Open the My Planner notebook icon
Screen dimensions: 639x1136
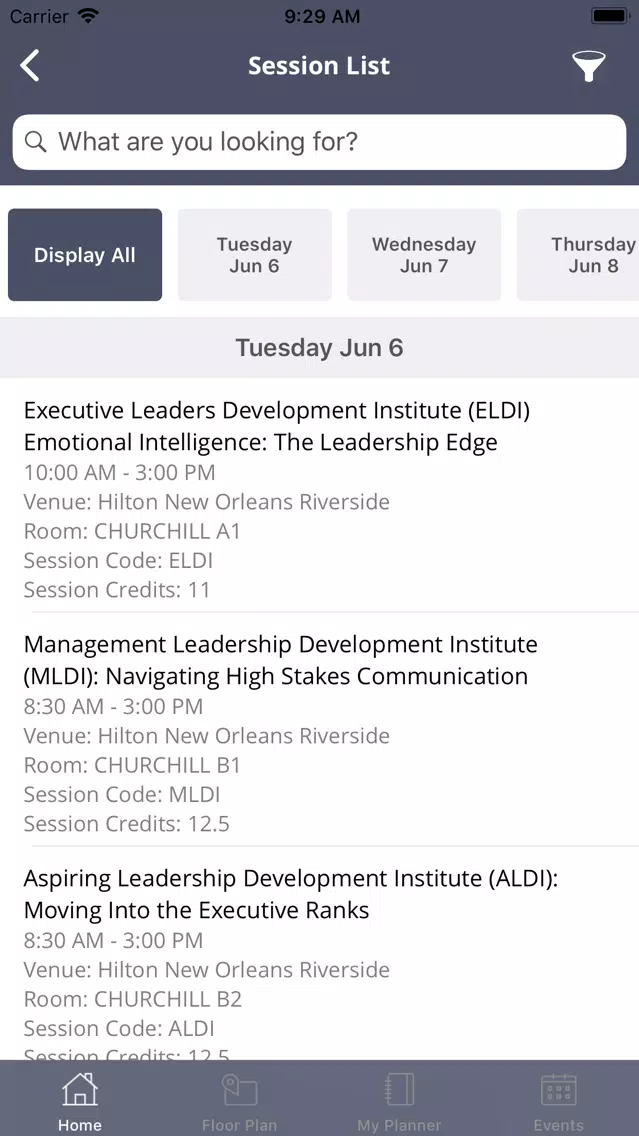[x=399, y=1090]
